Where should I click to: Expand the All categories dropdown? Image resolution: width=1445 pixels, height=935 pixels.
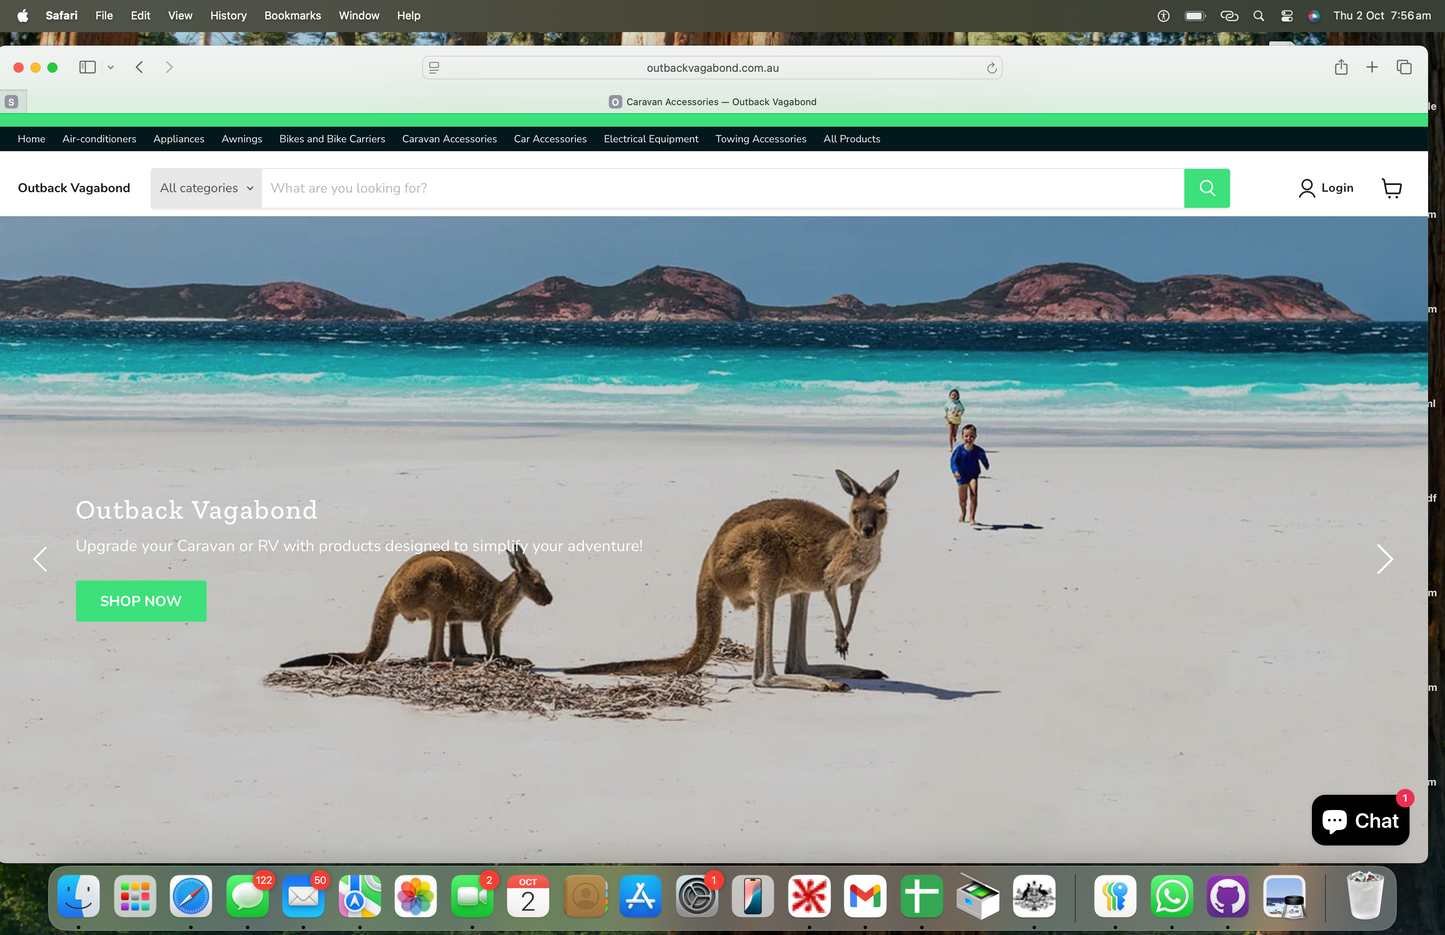[206, 188]
